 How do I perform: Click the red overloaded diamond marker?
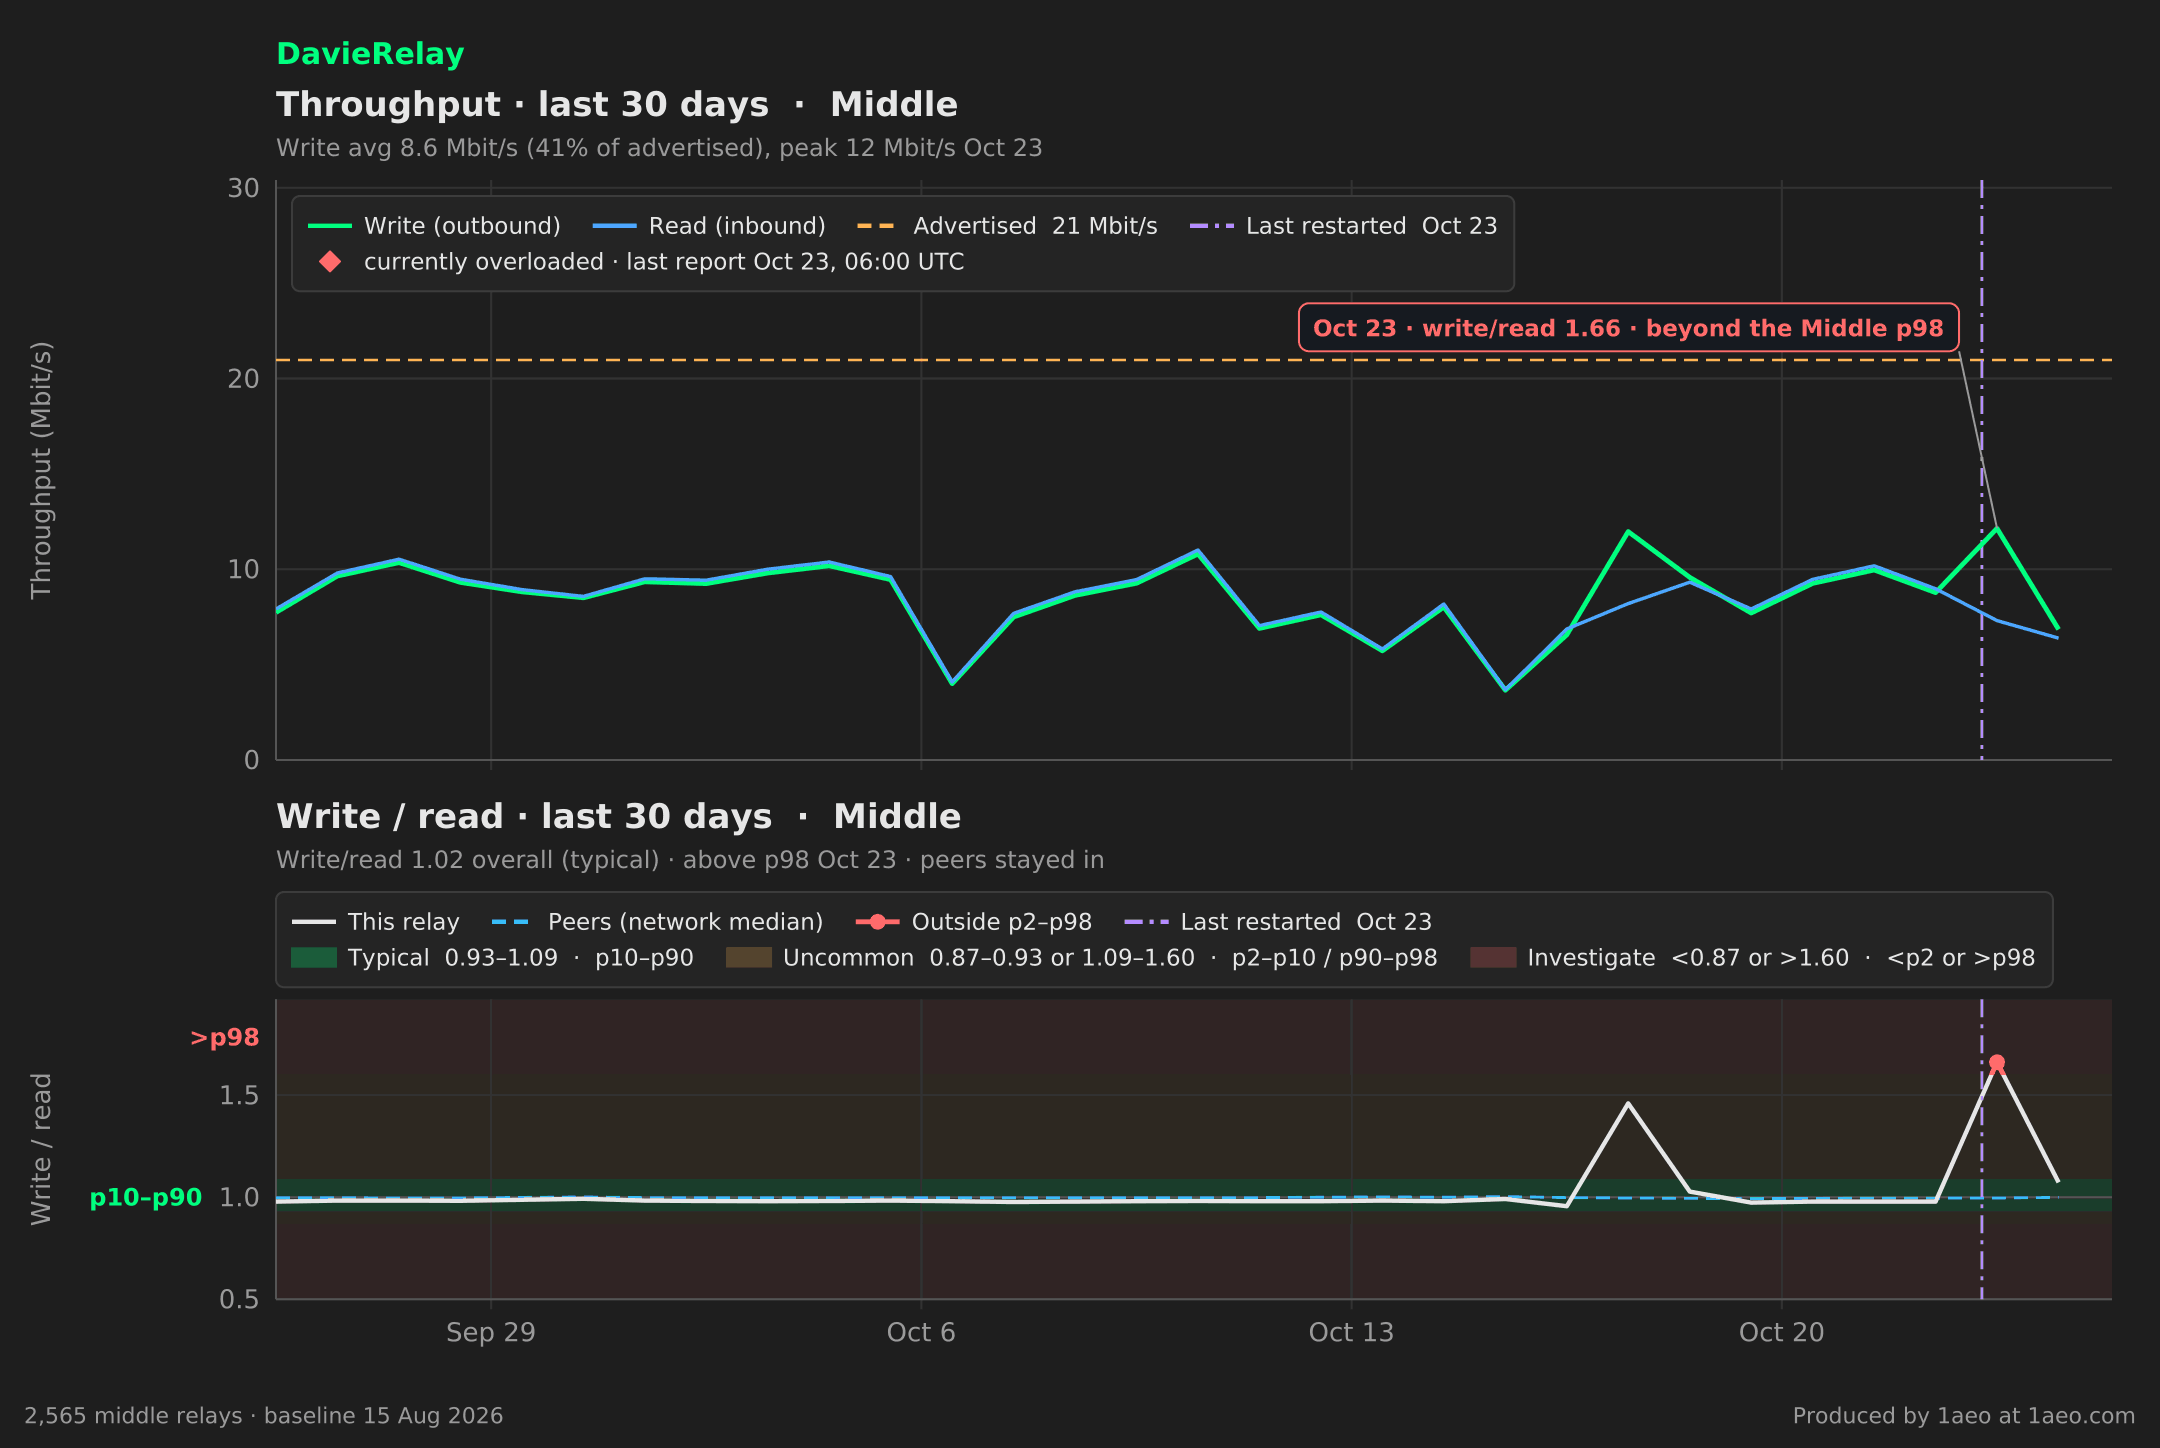point(330,262)
